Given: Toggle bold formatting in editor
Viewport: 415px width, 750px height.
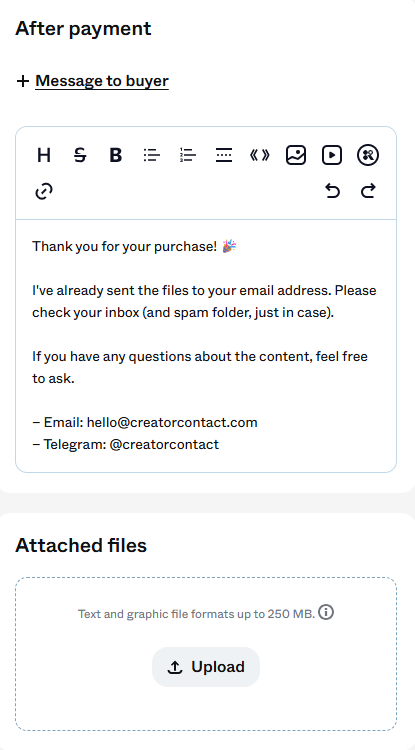Looking at the screenshot, I should pyautogui.click(x=116, y=155).
